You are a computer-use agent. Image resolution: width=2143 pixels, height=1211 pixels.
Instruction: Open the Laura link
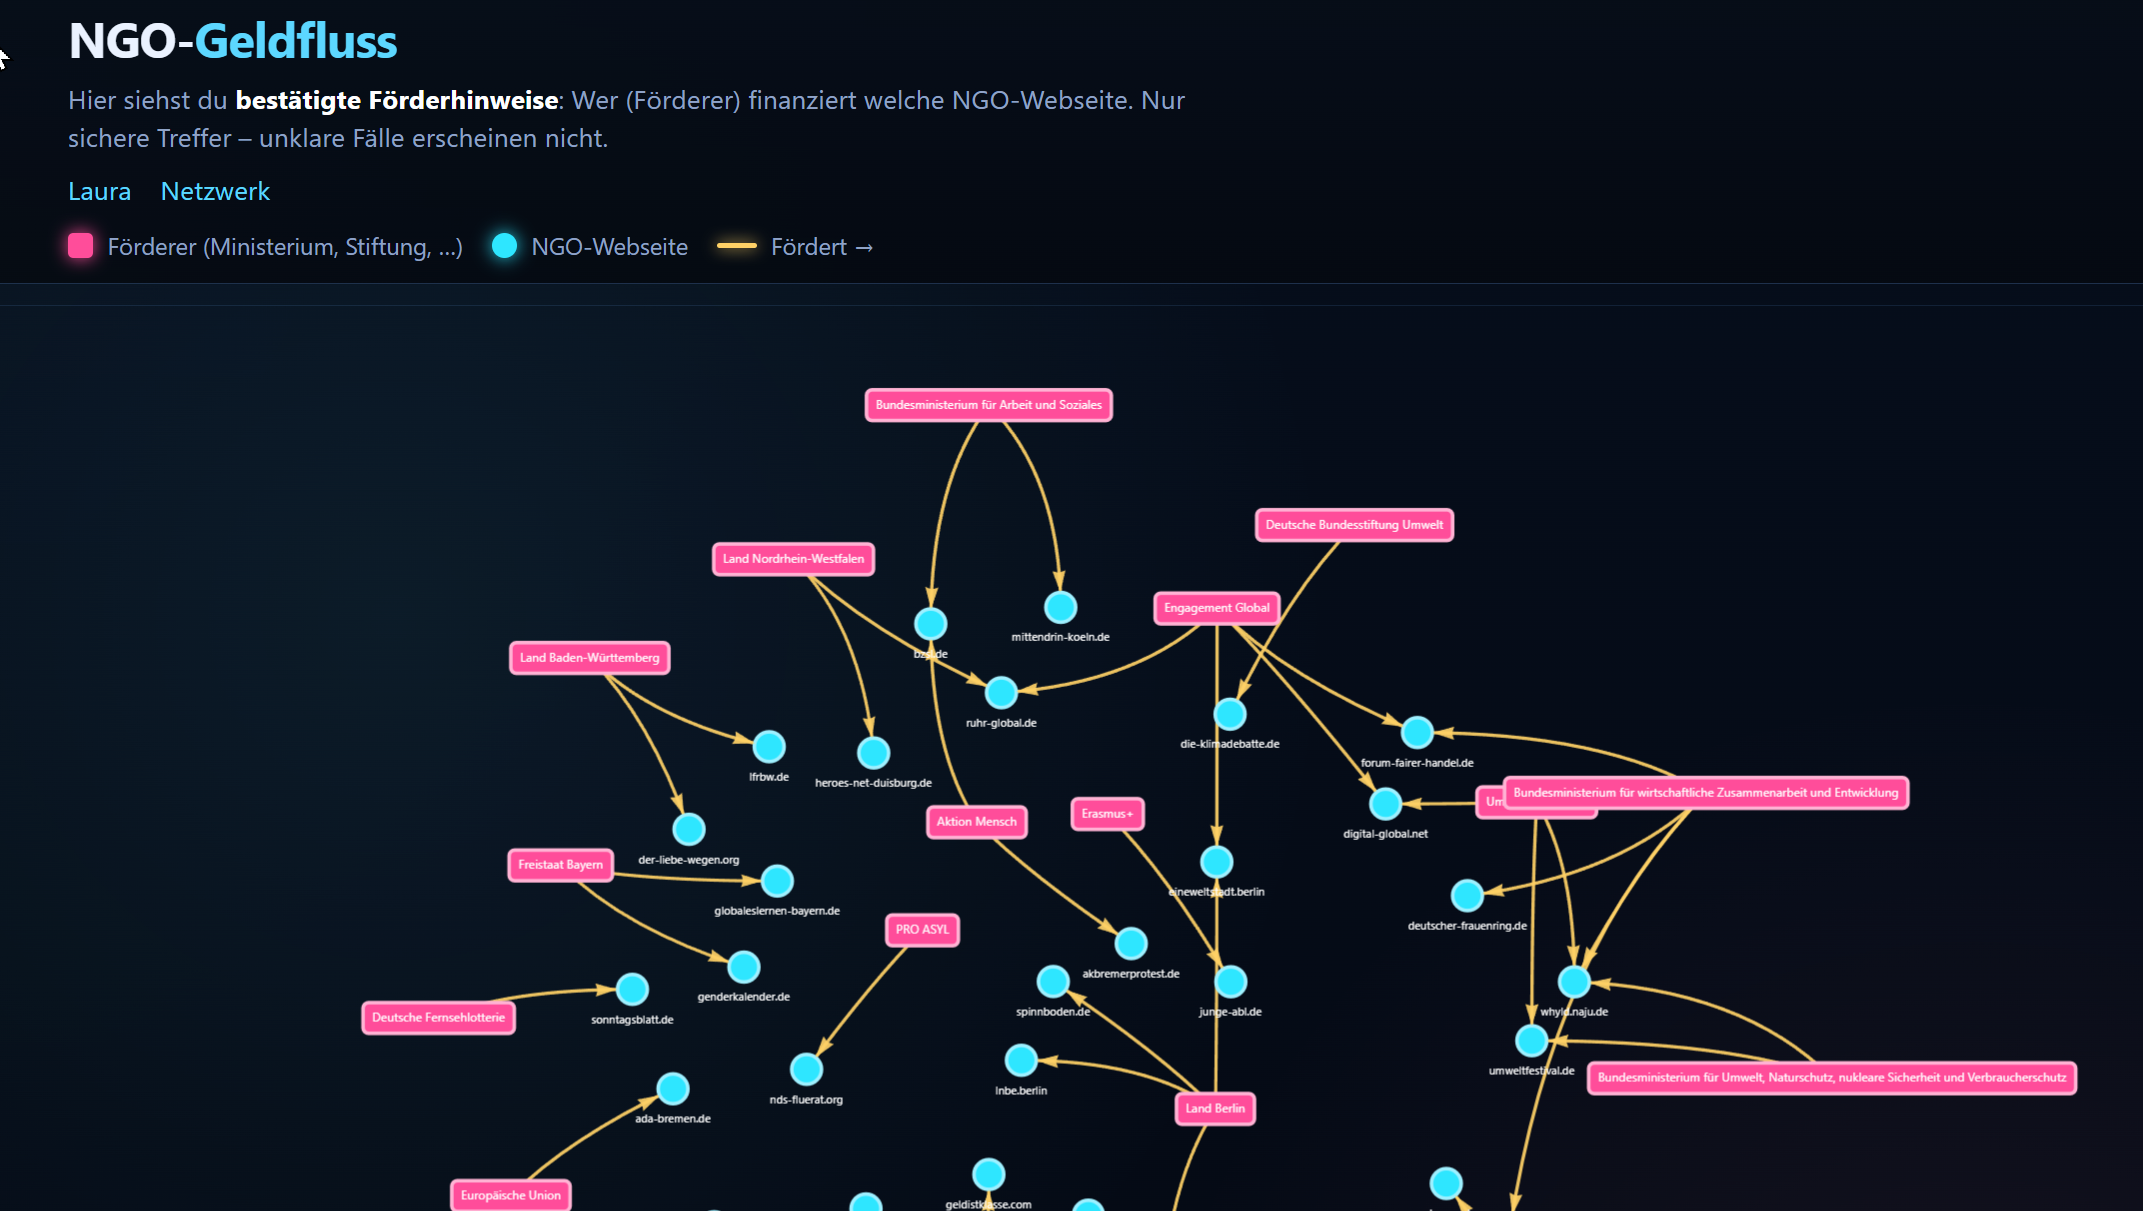point(99,191)
